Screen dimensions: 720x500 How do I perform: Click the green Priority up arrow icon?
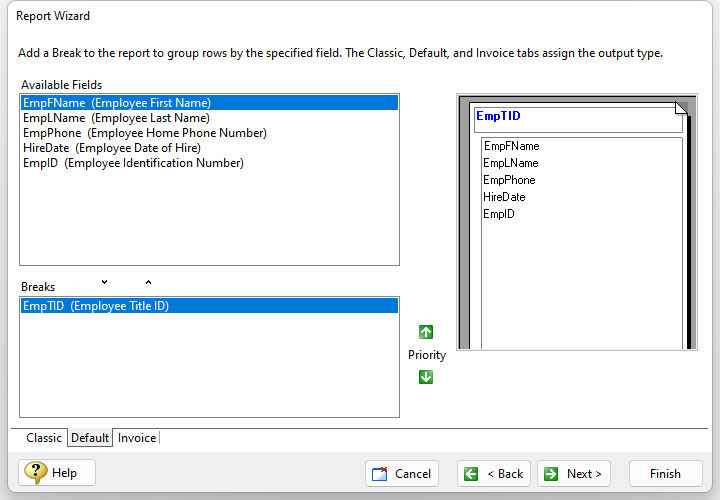coord(426,331)
